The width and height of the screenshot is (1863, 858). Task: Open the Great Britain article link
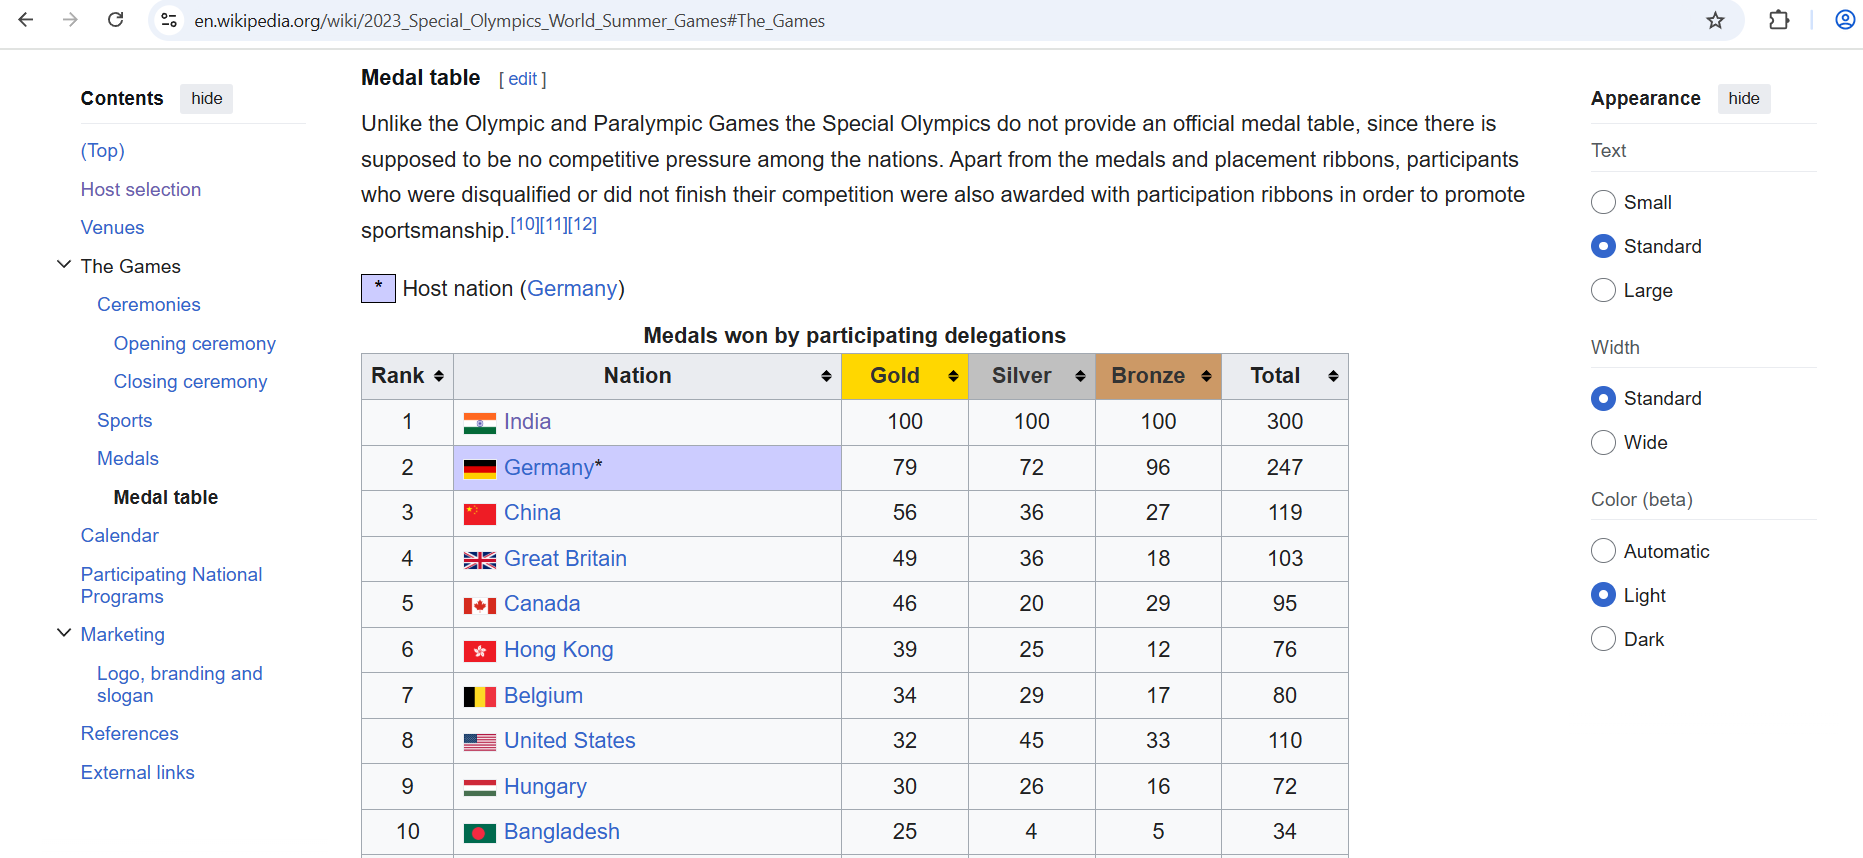(565, 558)
